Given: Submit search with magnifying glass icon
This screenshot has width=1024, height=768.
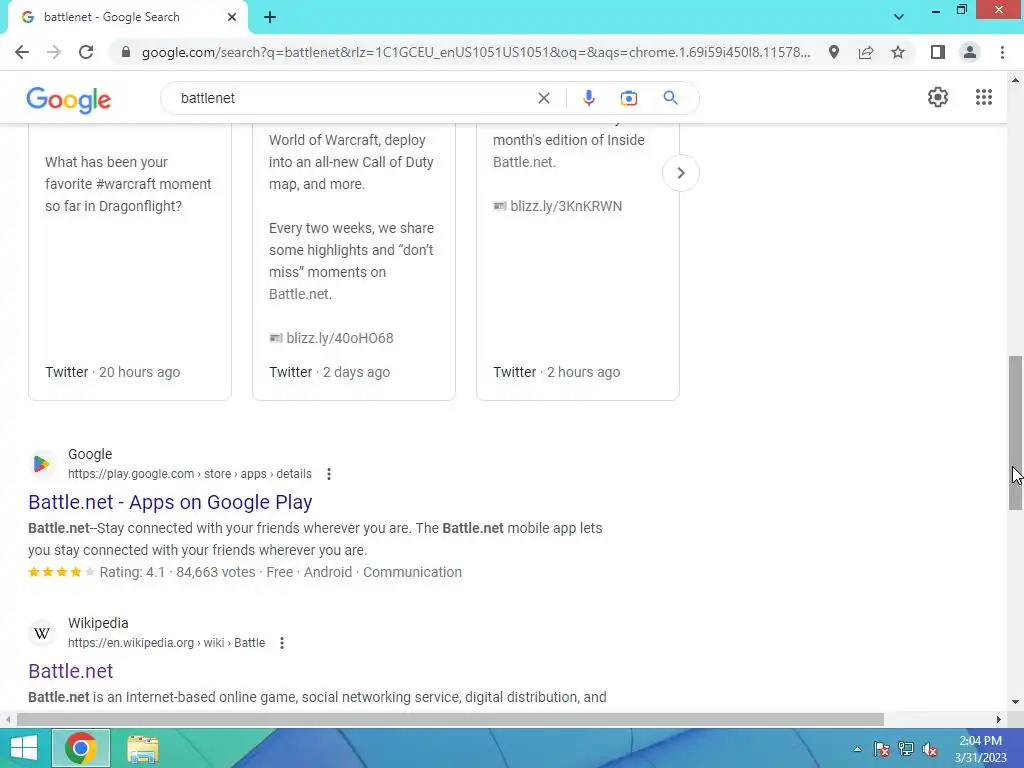Looking at the screenshot, I should point(670,98).
